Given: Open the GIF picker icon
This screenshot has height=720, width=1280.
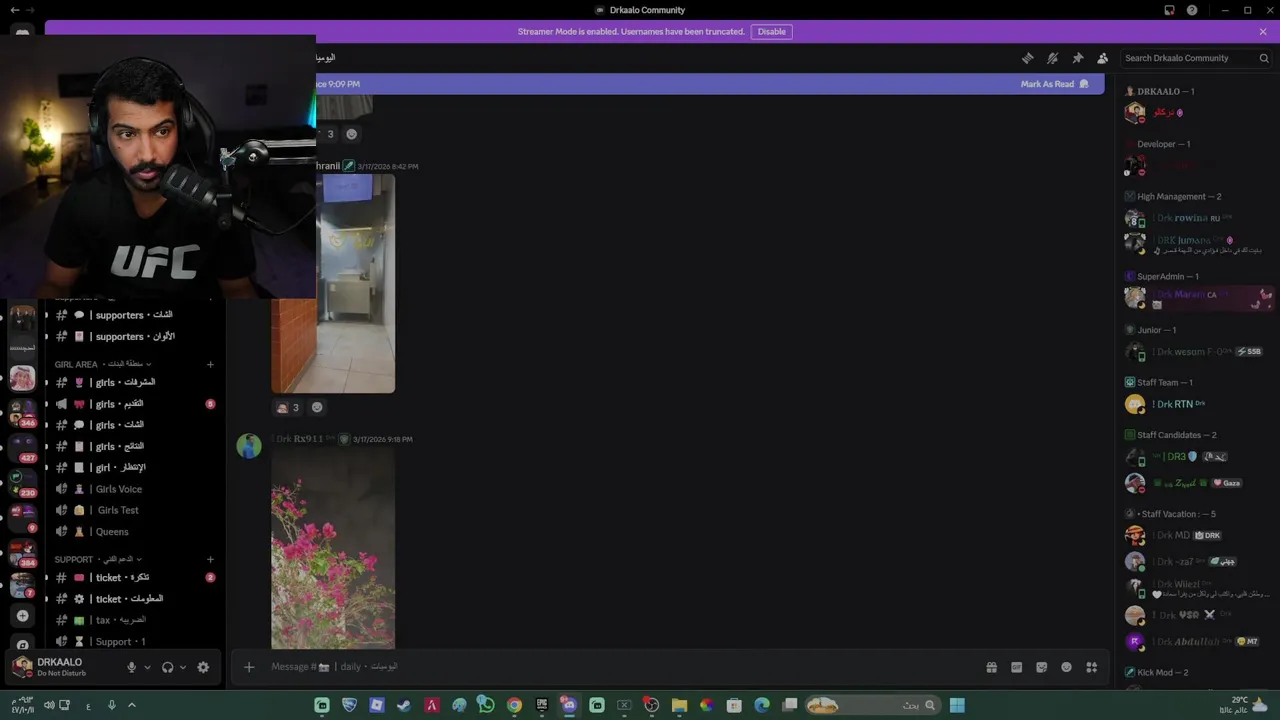Looking at the screenshot, I should click(x=1016, y=667).
